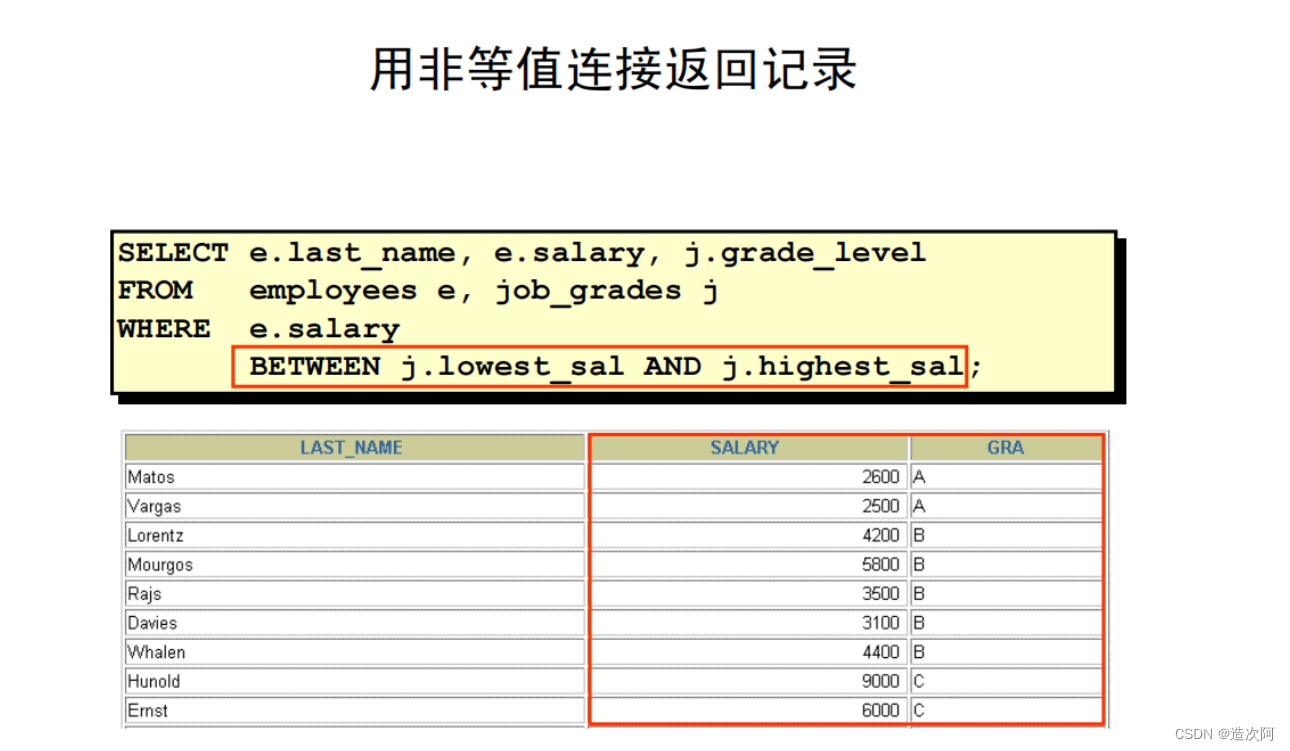Select the Davies name cell
The image size is (1290, 751).
pos(355,622)
